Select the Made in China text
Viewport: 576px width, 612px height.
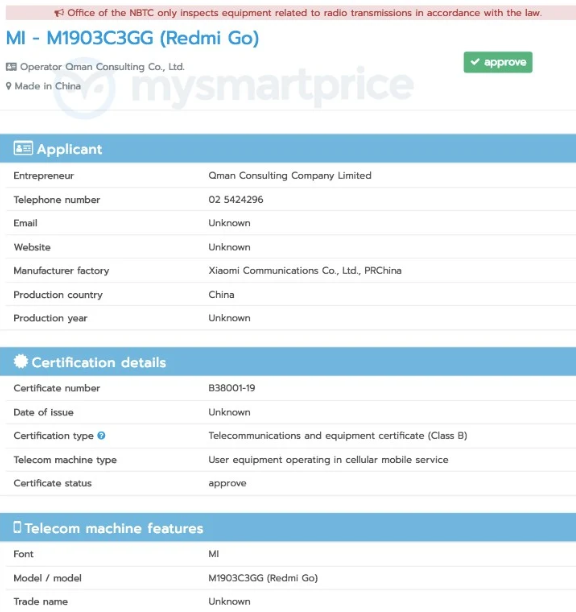point(48,86)
